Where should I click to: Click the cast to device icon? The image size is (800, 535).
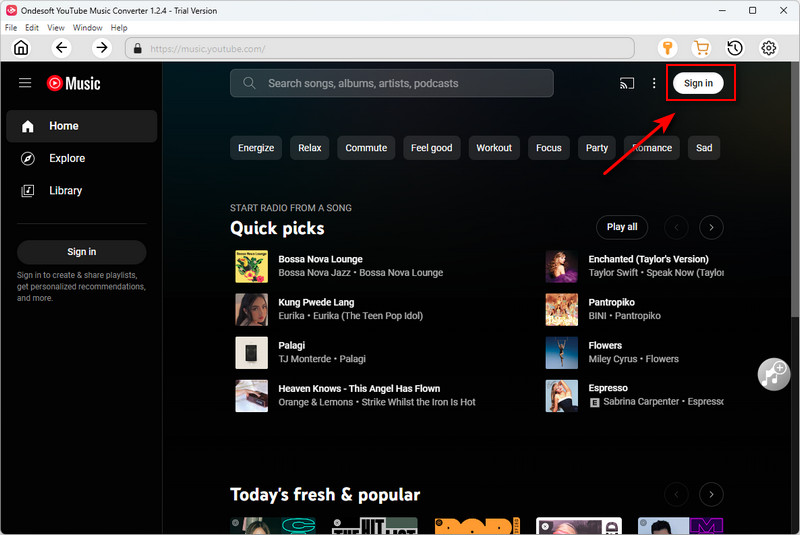tap(627, 83)
